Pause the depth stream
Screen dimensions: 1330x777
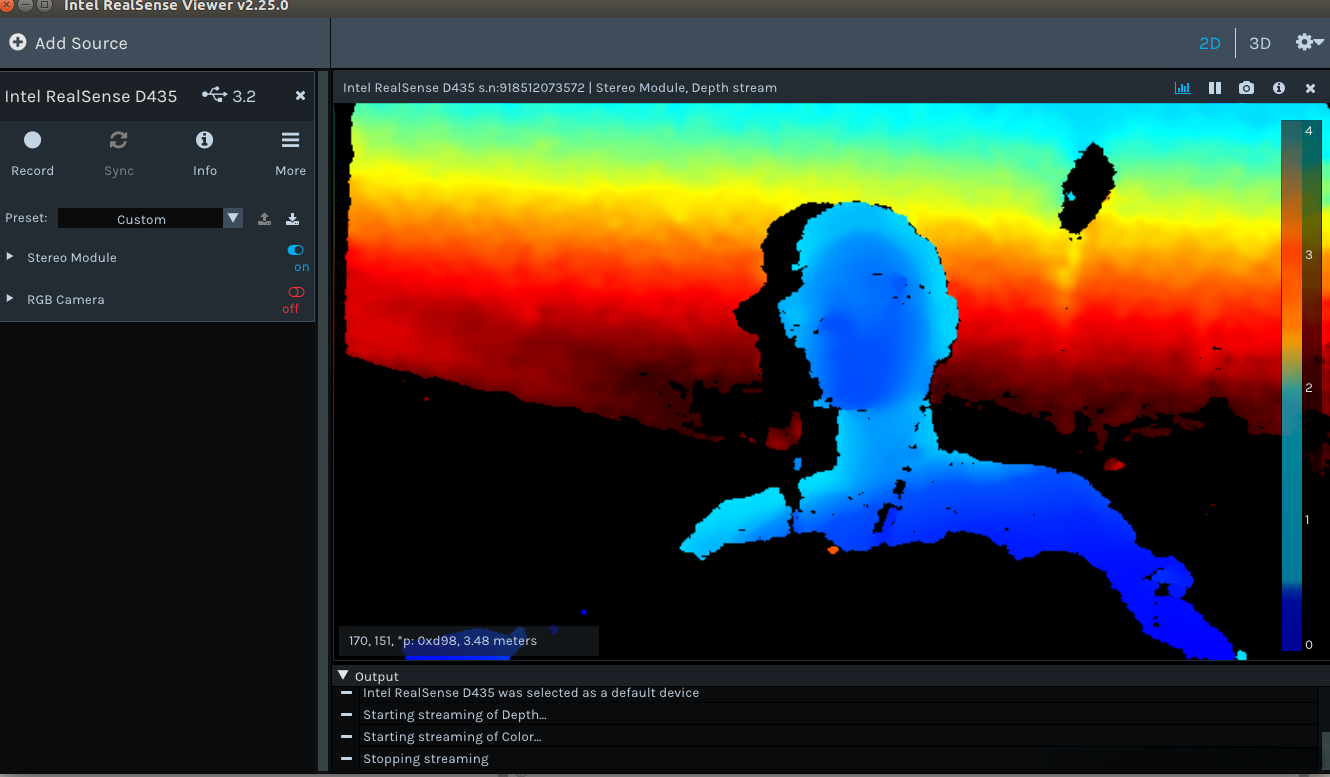1214,88
